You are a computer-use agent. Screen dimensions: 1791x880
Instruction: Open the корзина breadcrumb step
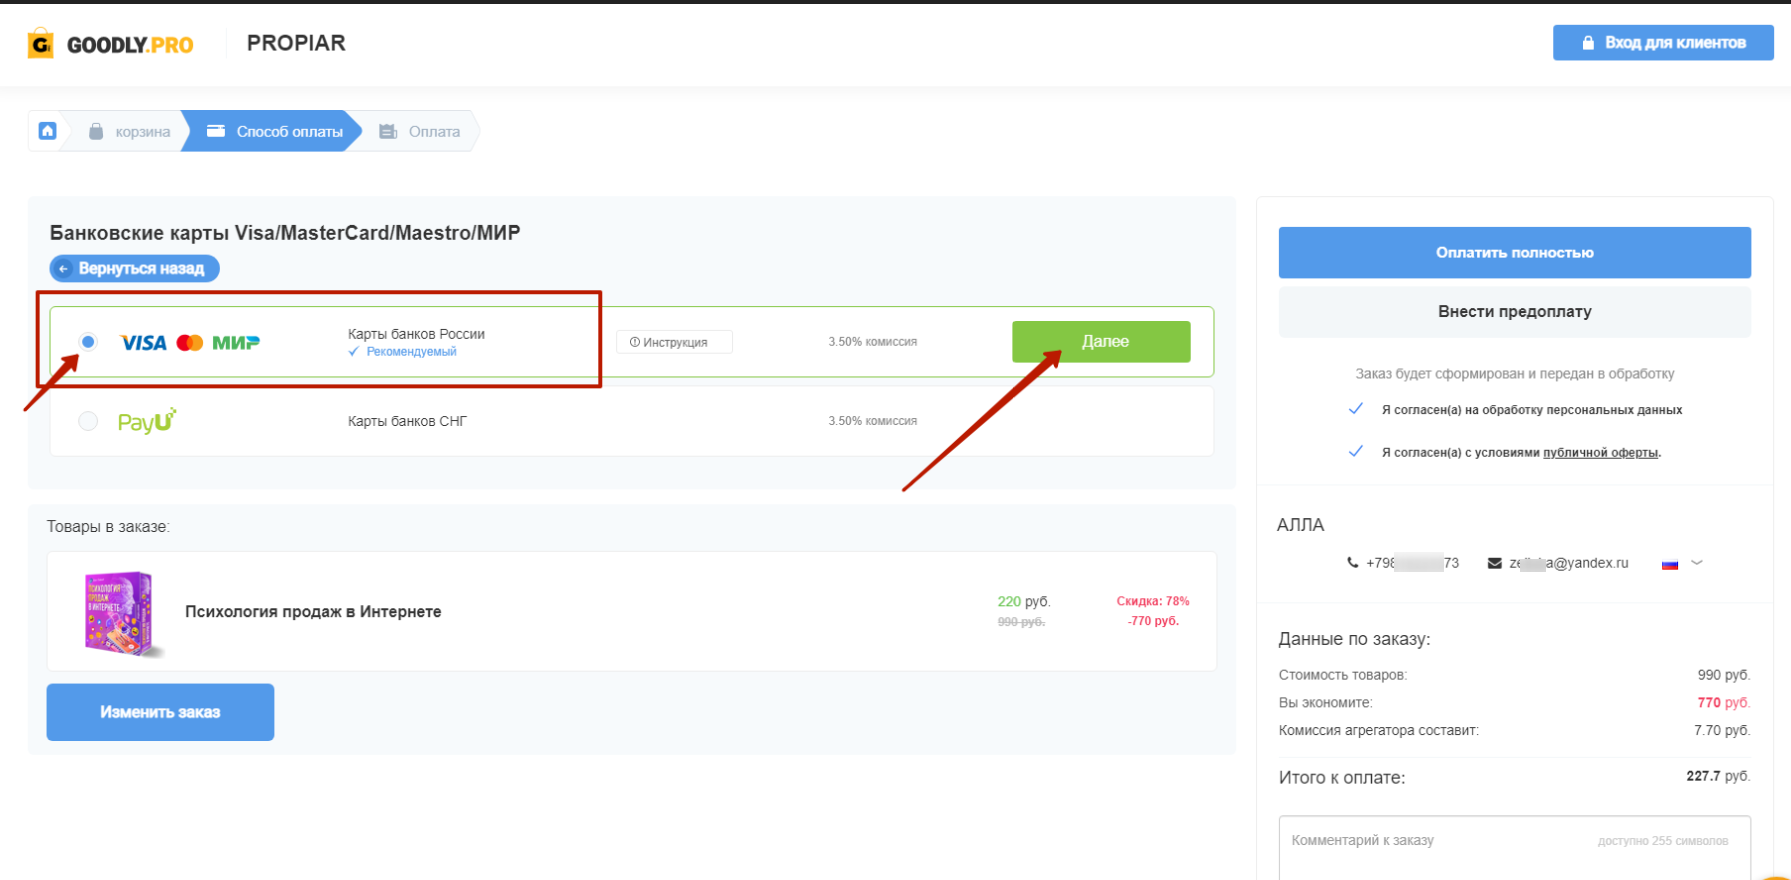[130, 132]
